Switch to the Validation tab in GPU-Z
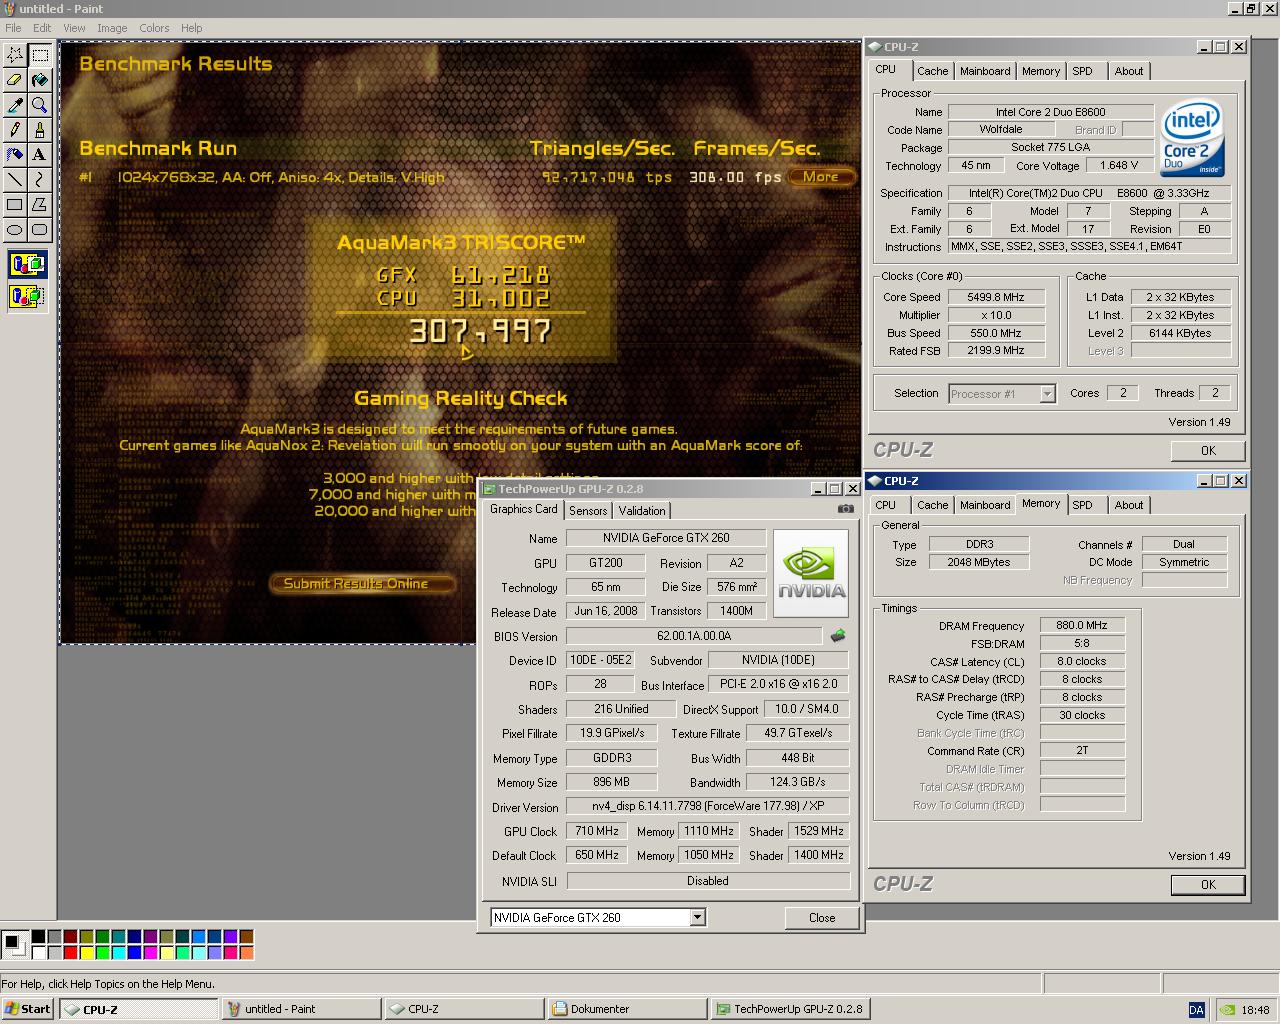1280x1024 pixels. point(642,511)
